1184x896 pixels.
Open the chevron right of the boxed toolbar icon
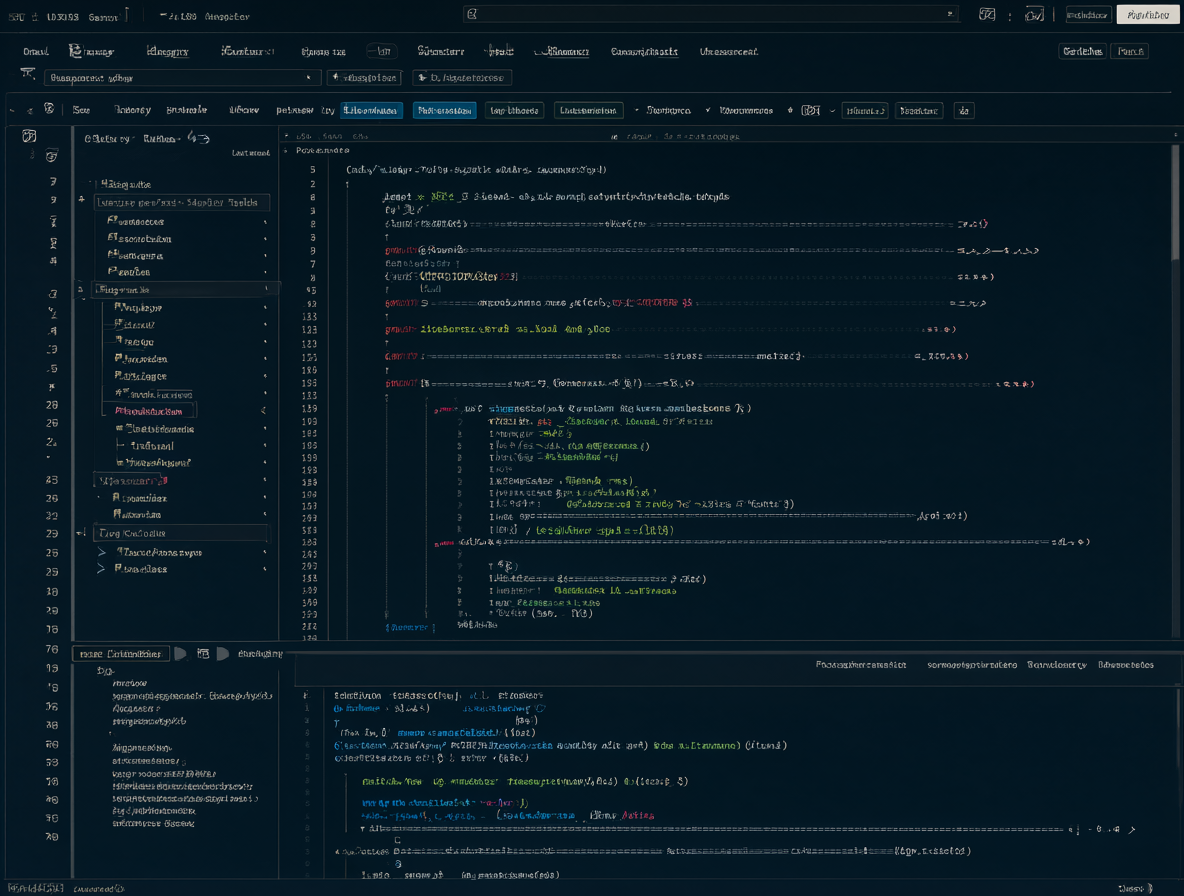click(832, 111)
